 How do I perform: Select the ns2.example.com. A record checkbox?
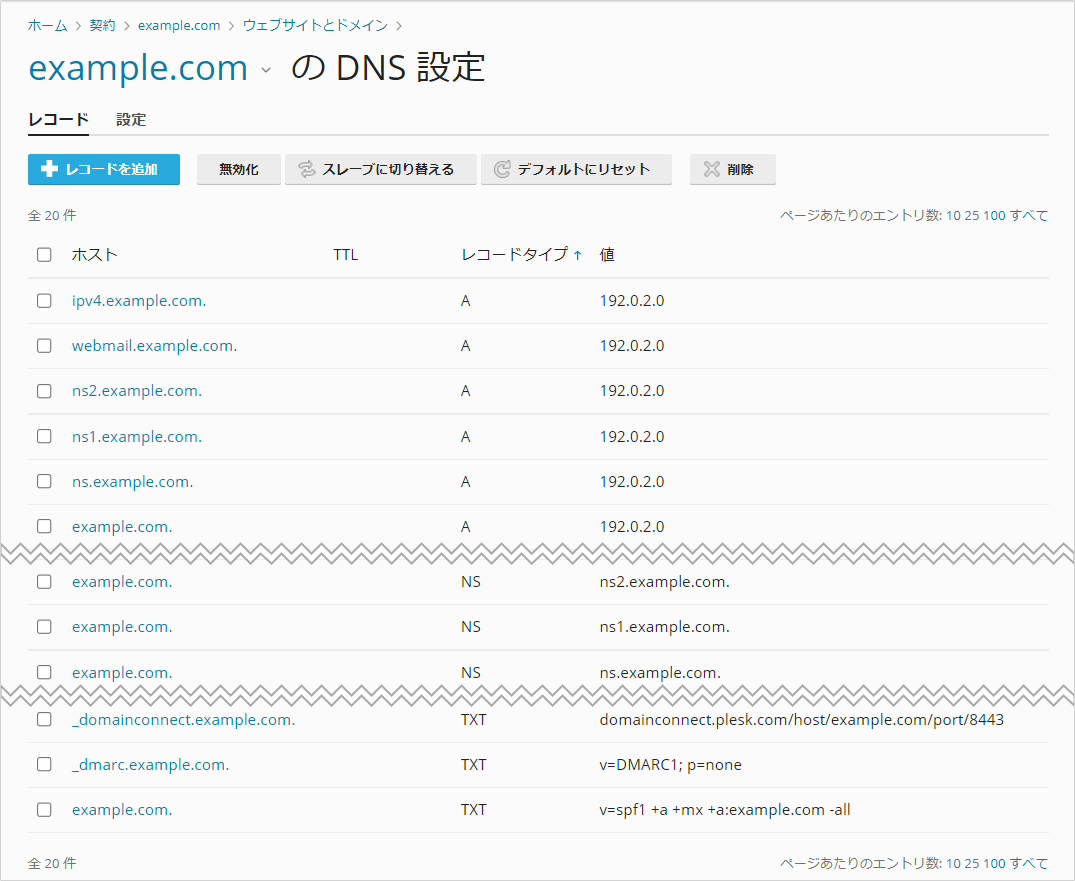pyautogui.click(x=44, y=391)
